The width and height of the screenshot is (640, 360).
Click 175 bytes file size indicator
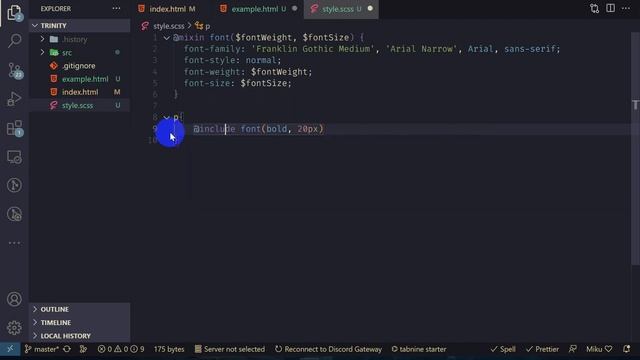point(169,349)
